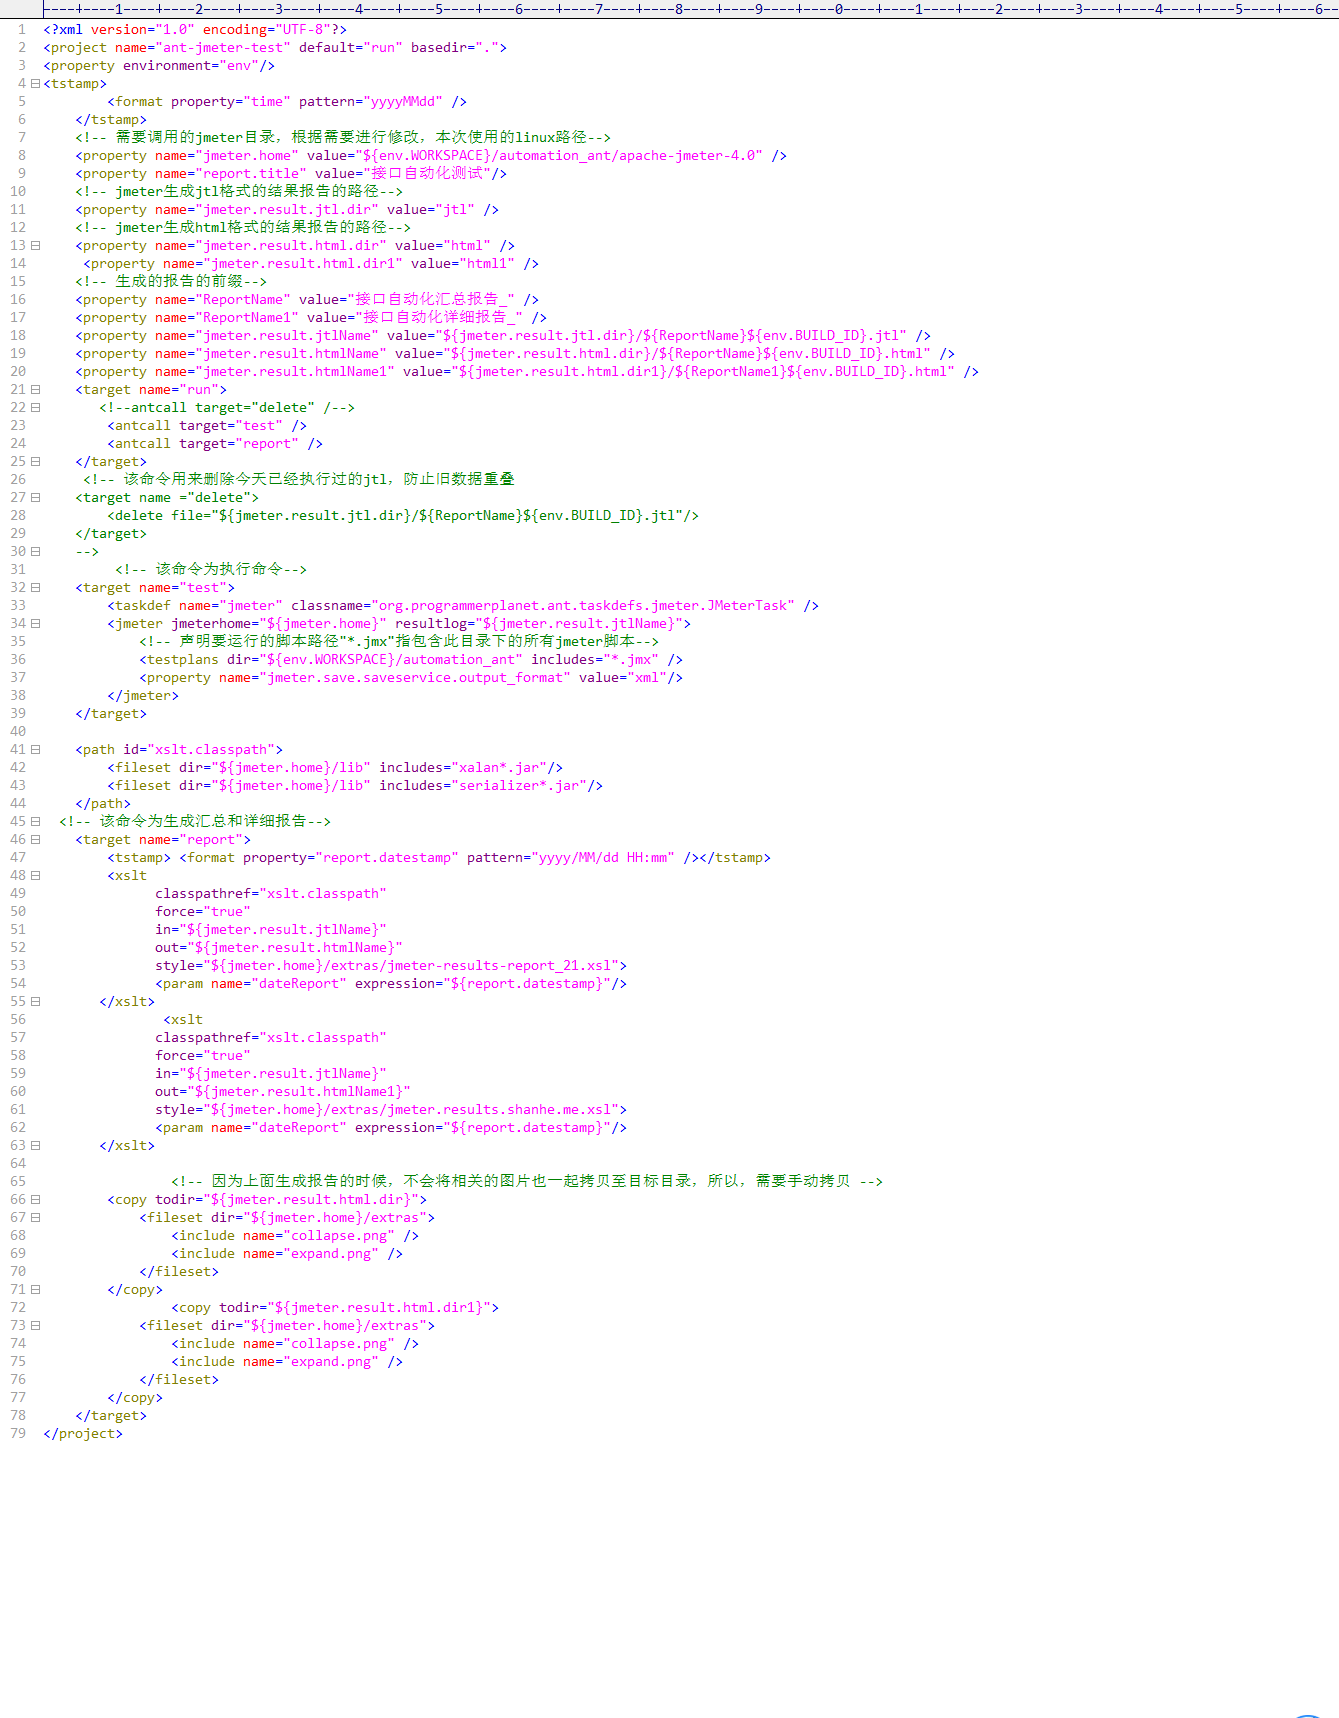The width and height of the screenshot is (1339, 1718).
Task: Click the testplans includes "*.jmx" value
Action: coord(631,660)
